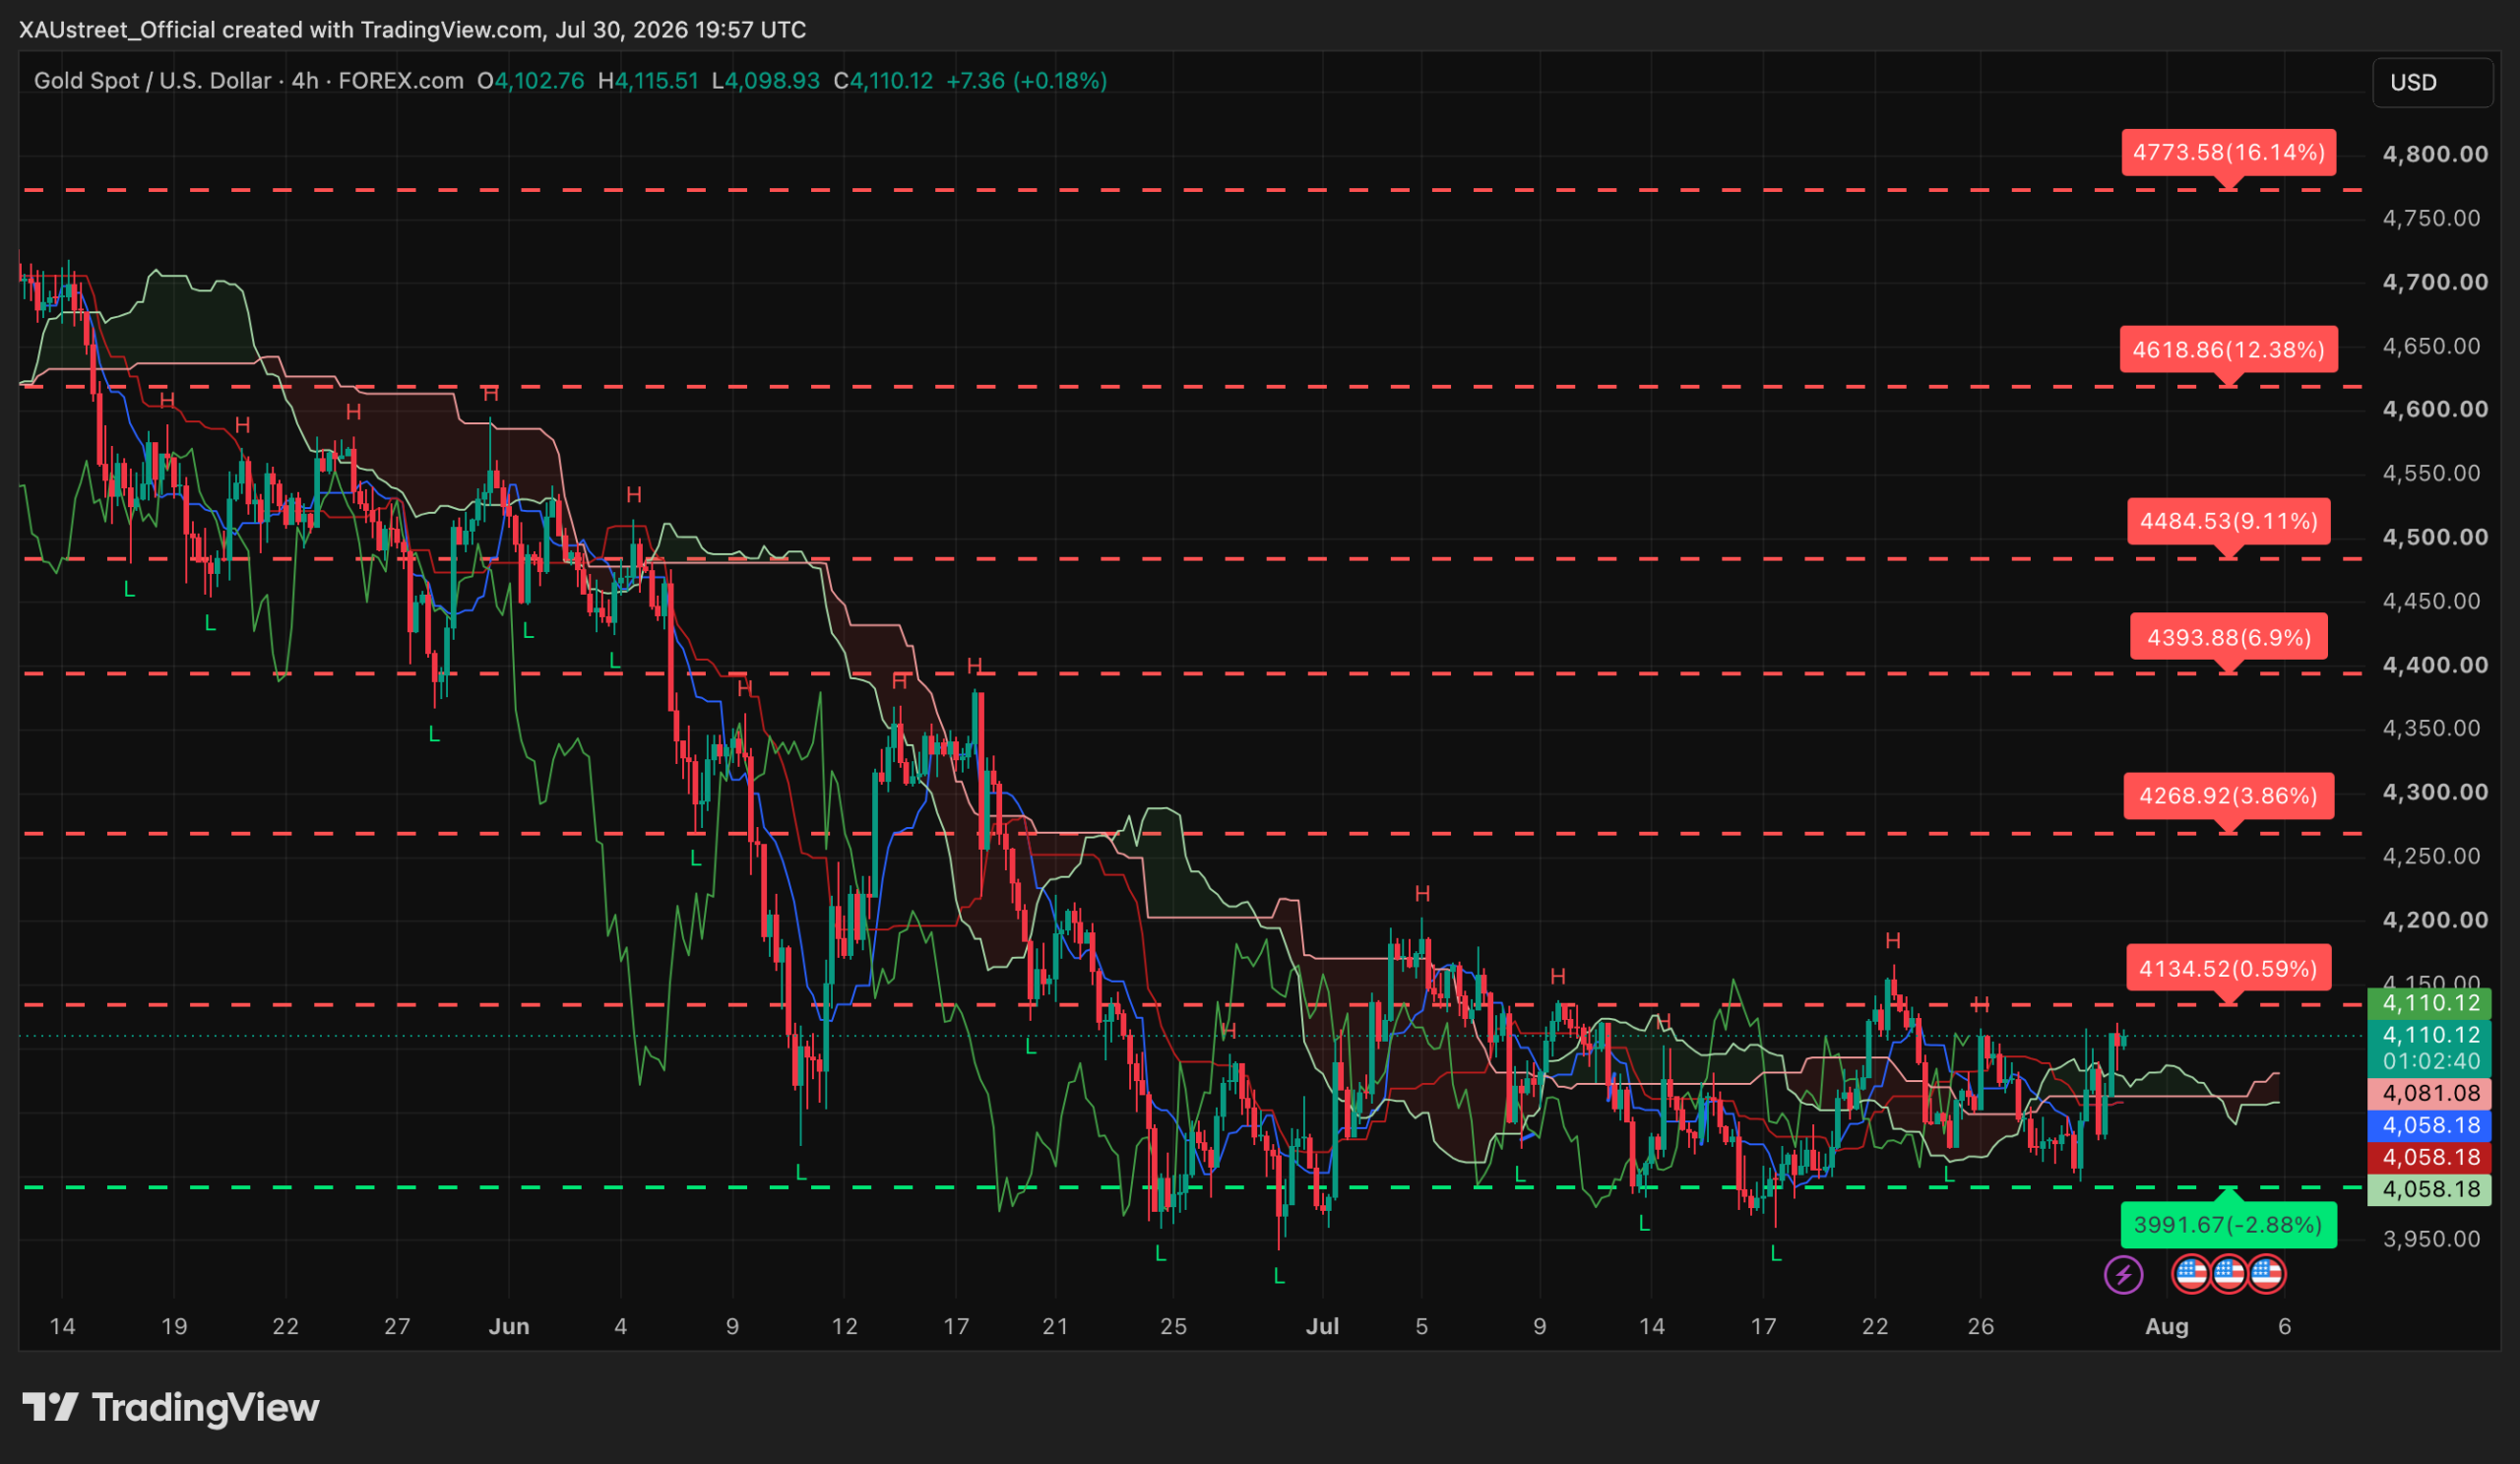Click the Aug label on time axis
This screenshot has height=1464, width=2520.
tap(2167, 1327)
